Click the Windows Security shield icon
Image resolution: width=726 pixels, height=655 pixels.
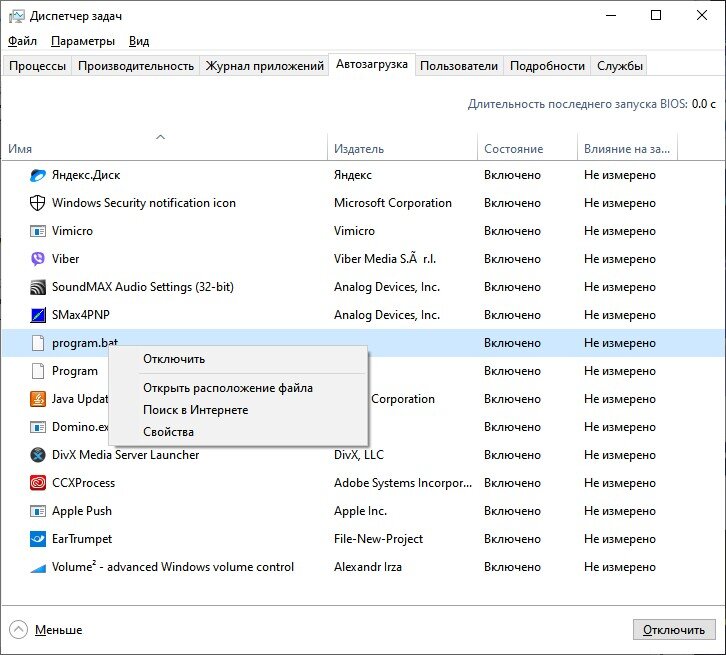pos(38,203)
